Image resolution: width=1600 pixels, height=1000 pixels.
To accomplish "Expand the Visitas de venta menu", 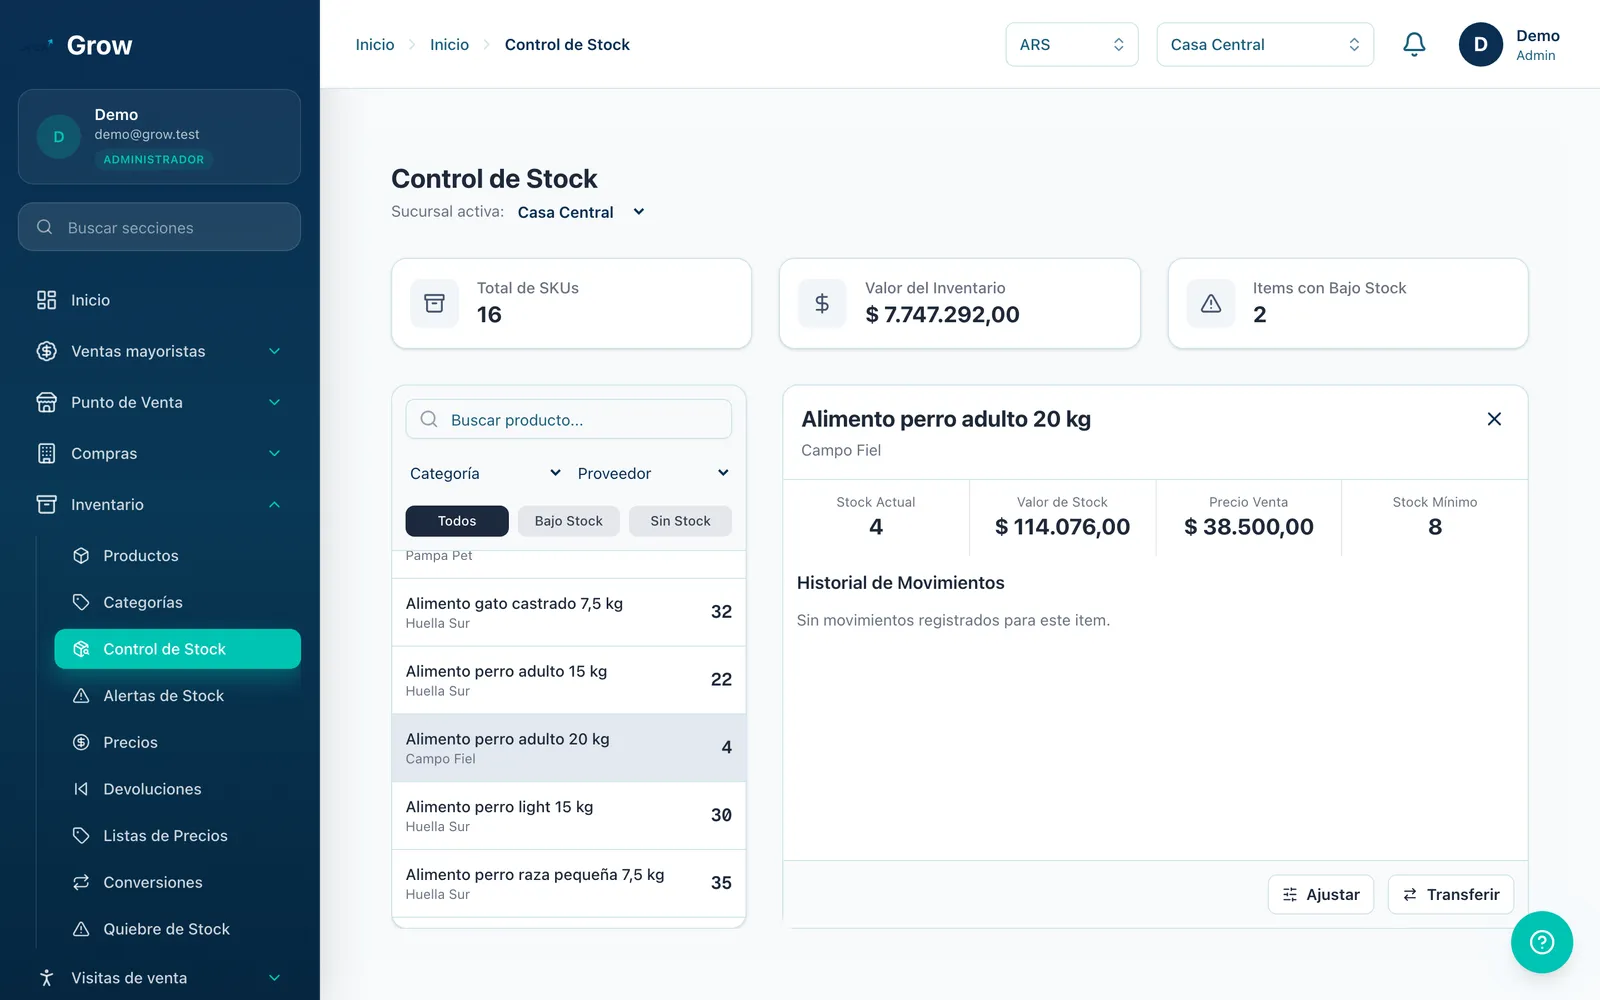I will pos(160,978).
